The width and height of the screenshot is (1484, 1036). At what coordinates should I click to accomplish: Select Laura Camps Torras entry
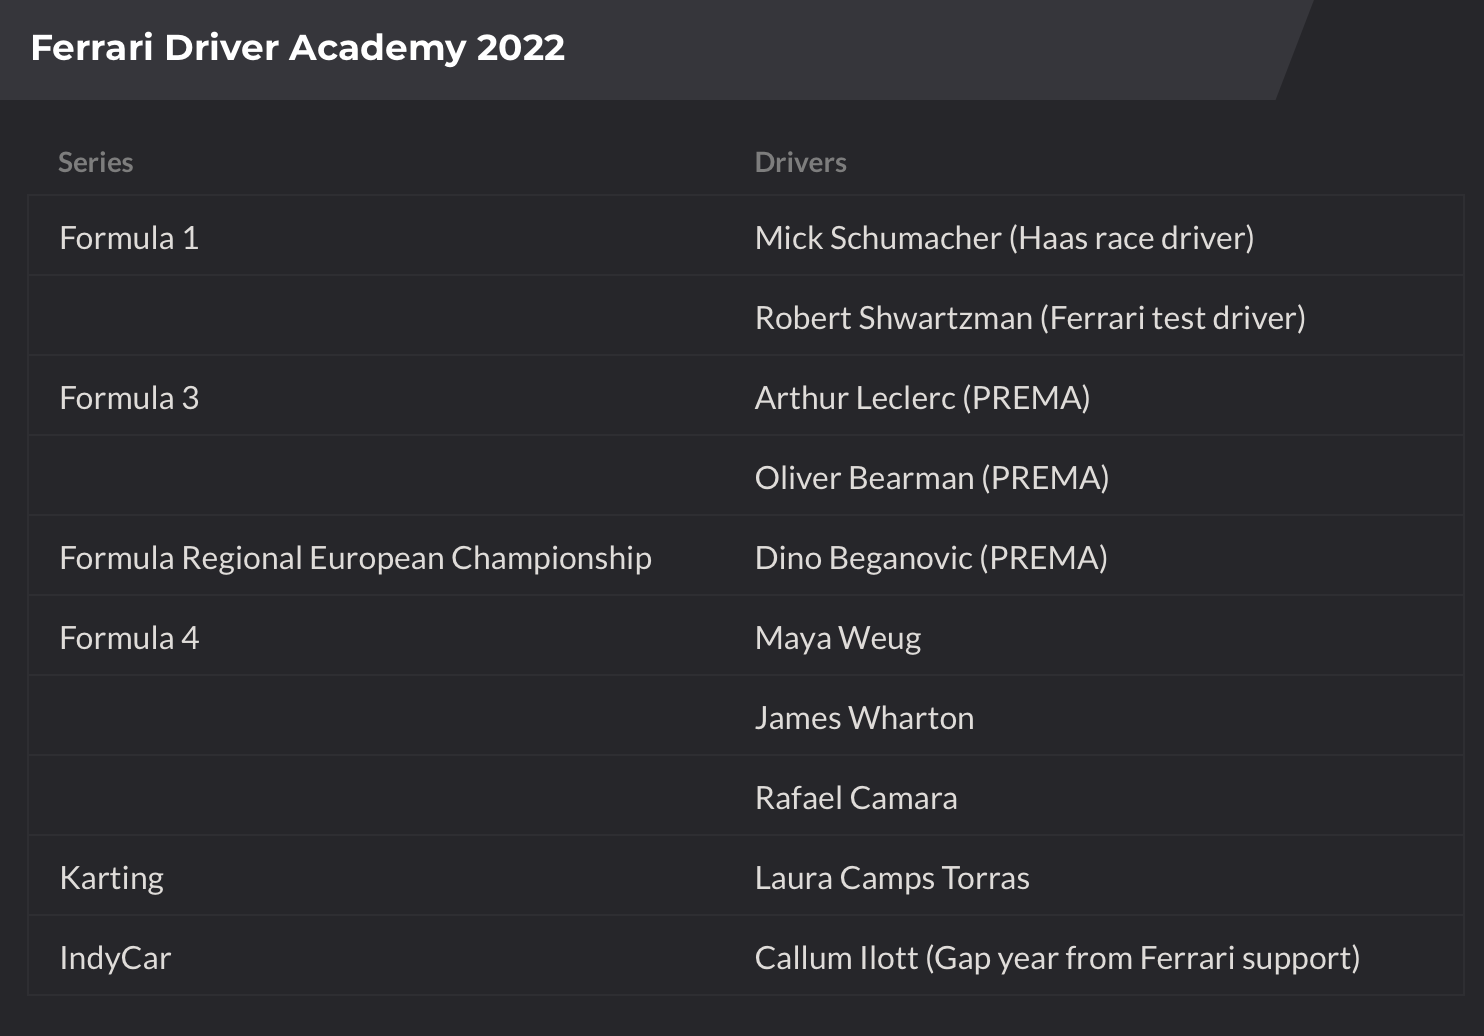click(892, 878)
